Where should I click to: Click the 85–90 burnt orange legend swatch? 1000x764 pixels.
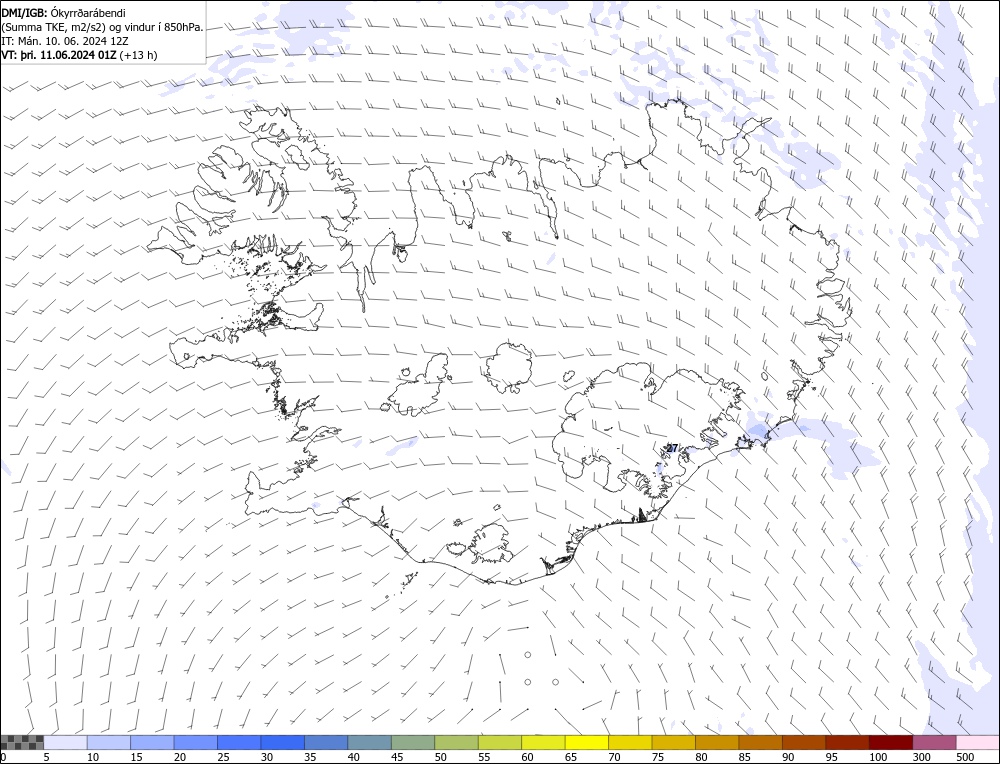(760, 742)
